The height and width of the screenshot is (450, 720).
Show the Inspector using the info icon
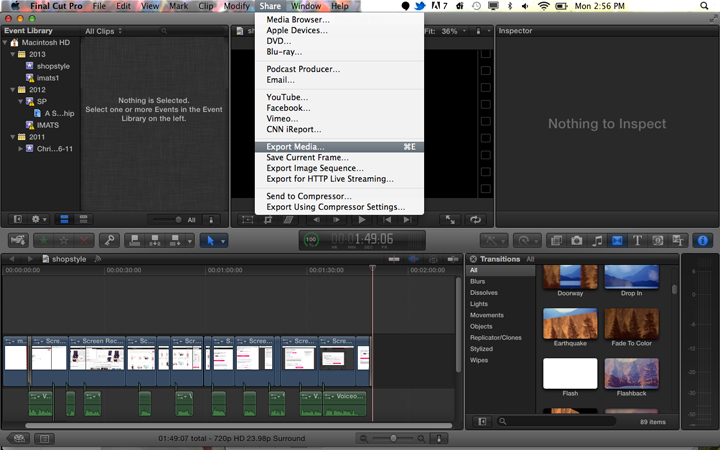[703, 241]
